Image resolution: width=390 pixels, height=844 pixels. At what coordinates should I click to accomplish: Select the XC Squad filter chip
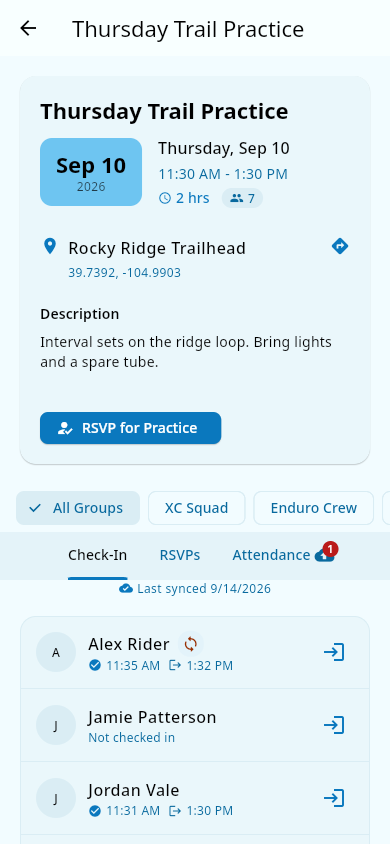[196, 508]
